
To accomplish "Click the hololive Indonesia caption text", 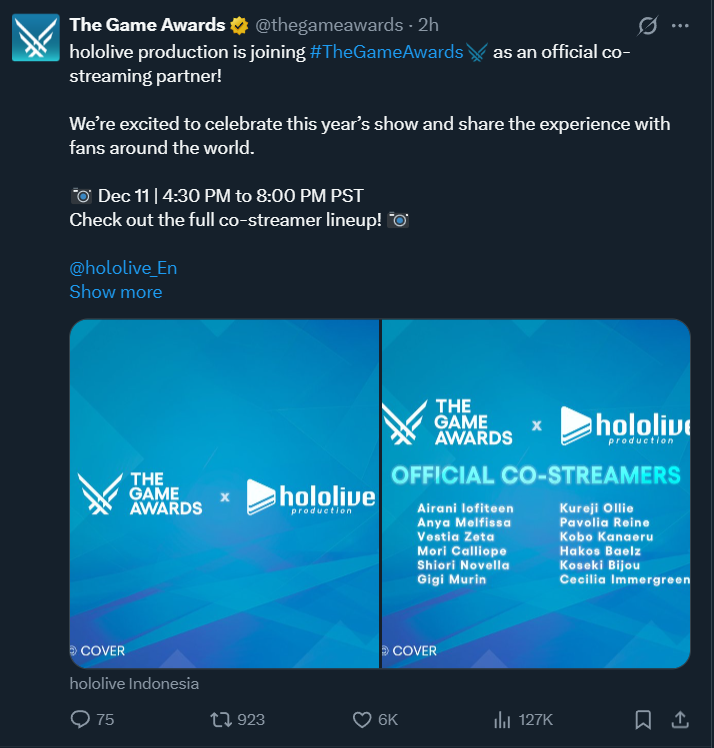I will [x=135, y=684].
